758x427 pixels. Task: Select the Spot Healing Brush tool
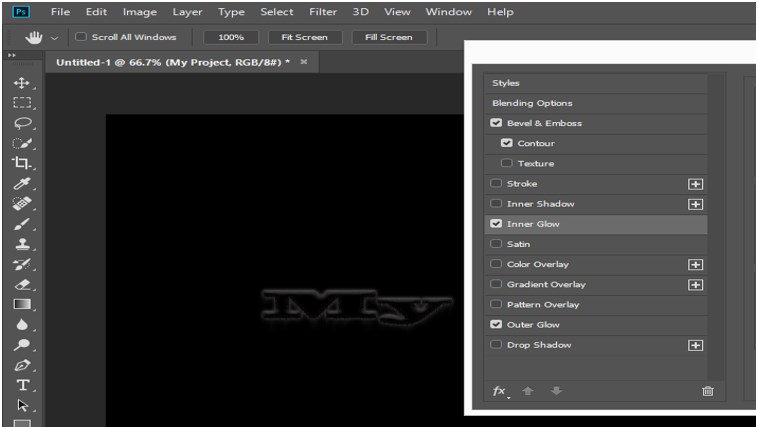click(x=22, y=204)
